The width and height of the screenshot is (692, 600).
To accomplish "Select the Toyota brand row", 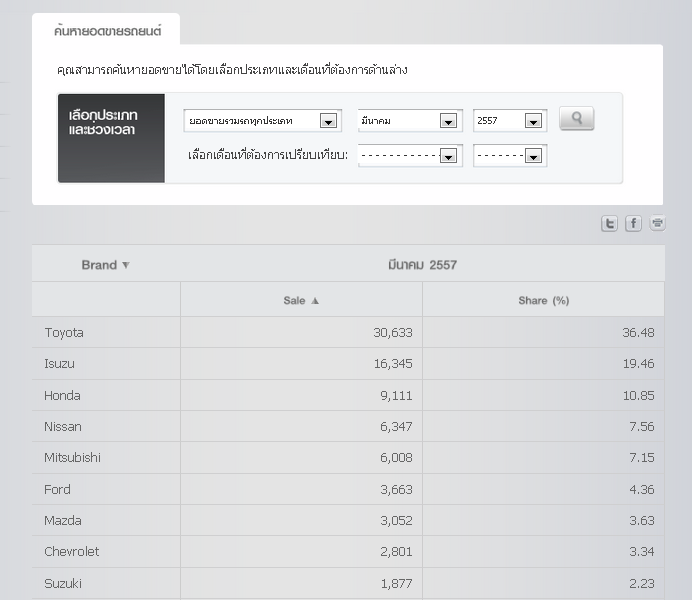I will pos(64,332).
